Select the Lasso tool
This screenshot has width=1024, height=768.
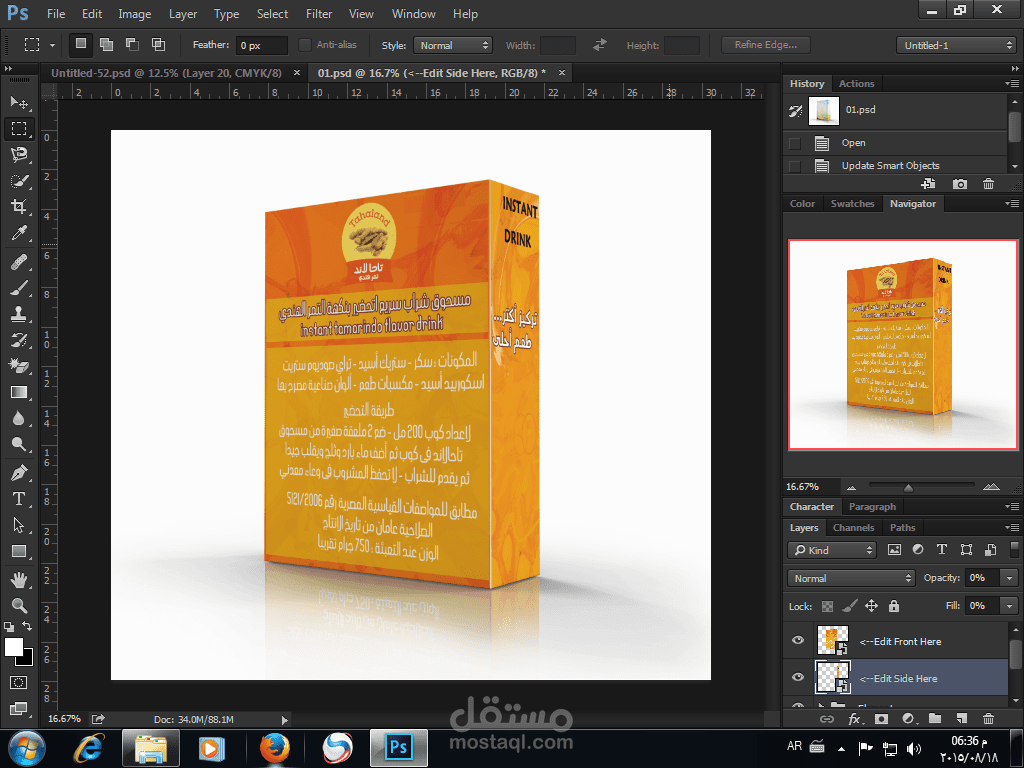tap(19, 155)
